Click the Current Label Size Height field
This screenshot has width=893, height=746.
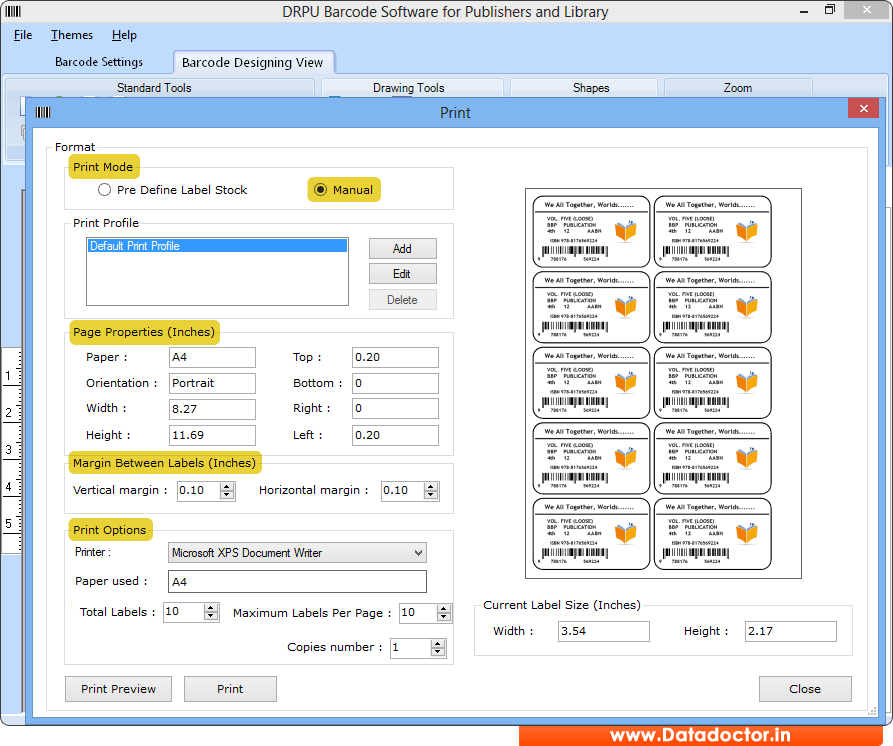click(791, 632)
